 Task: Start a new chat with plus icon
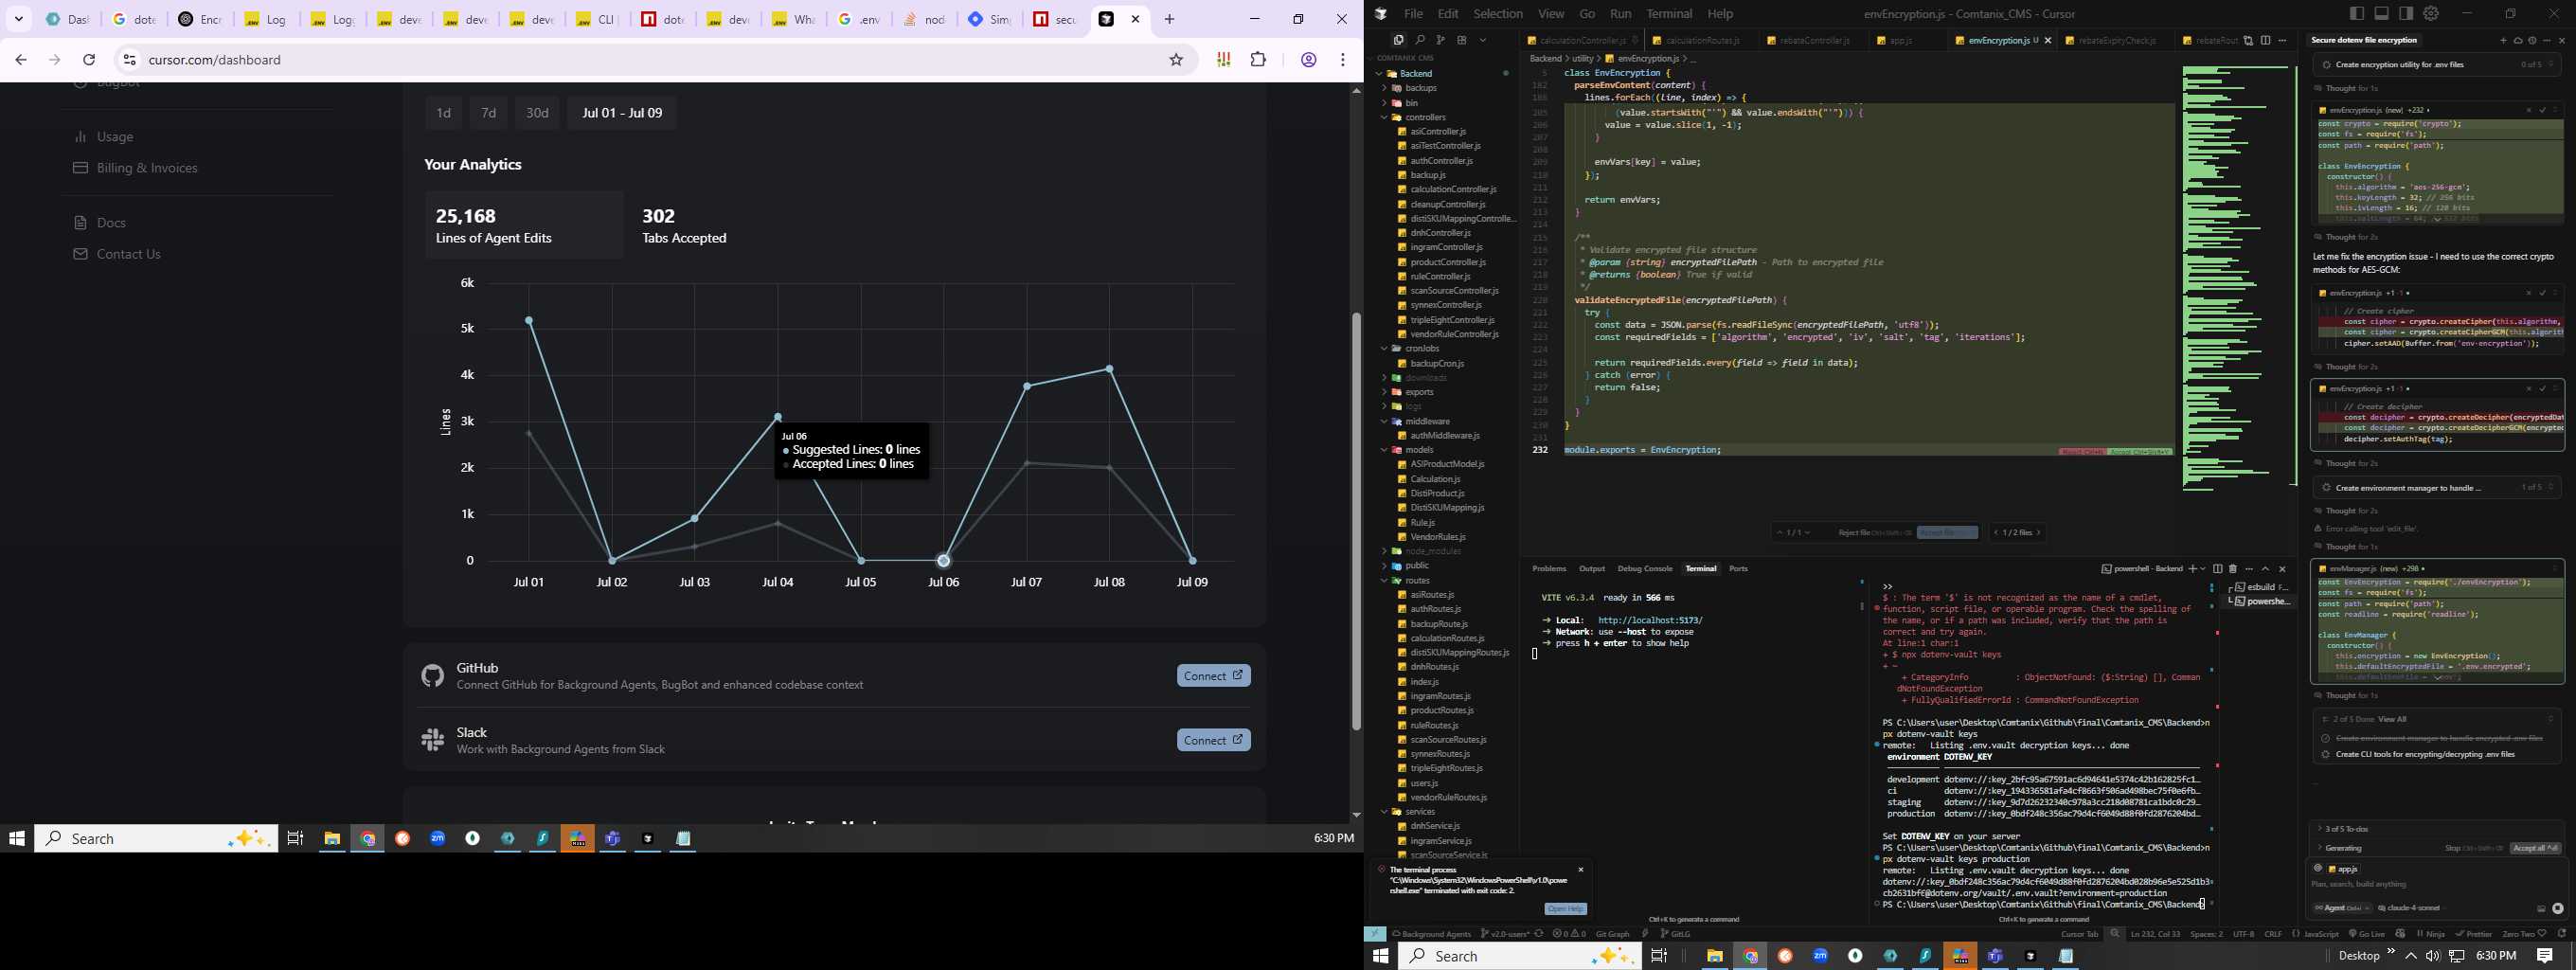[2503, 40]
